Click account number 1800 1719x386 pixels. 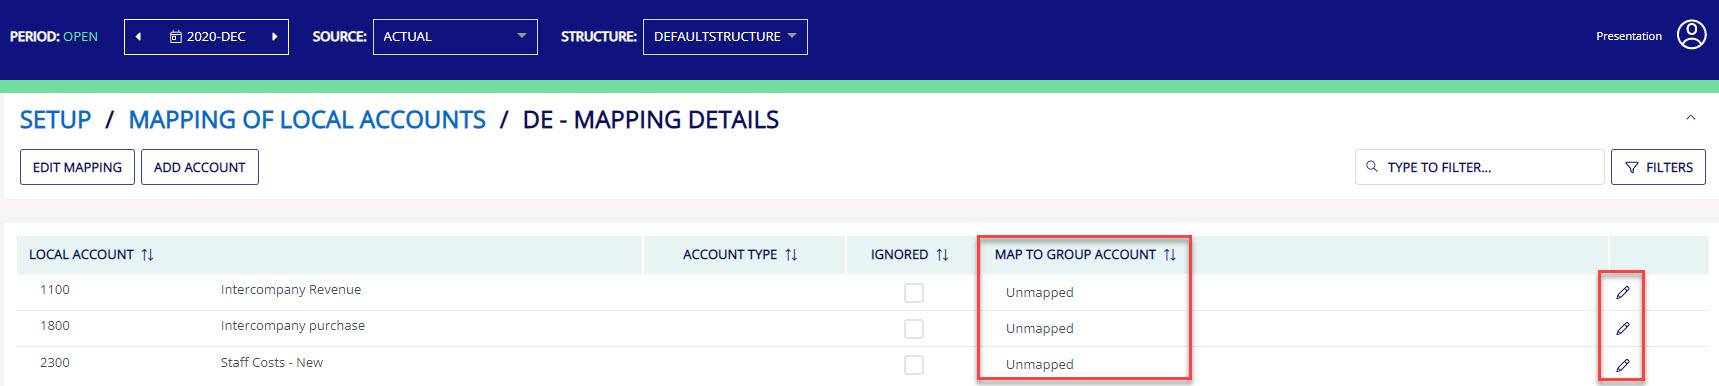[55, 326]
